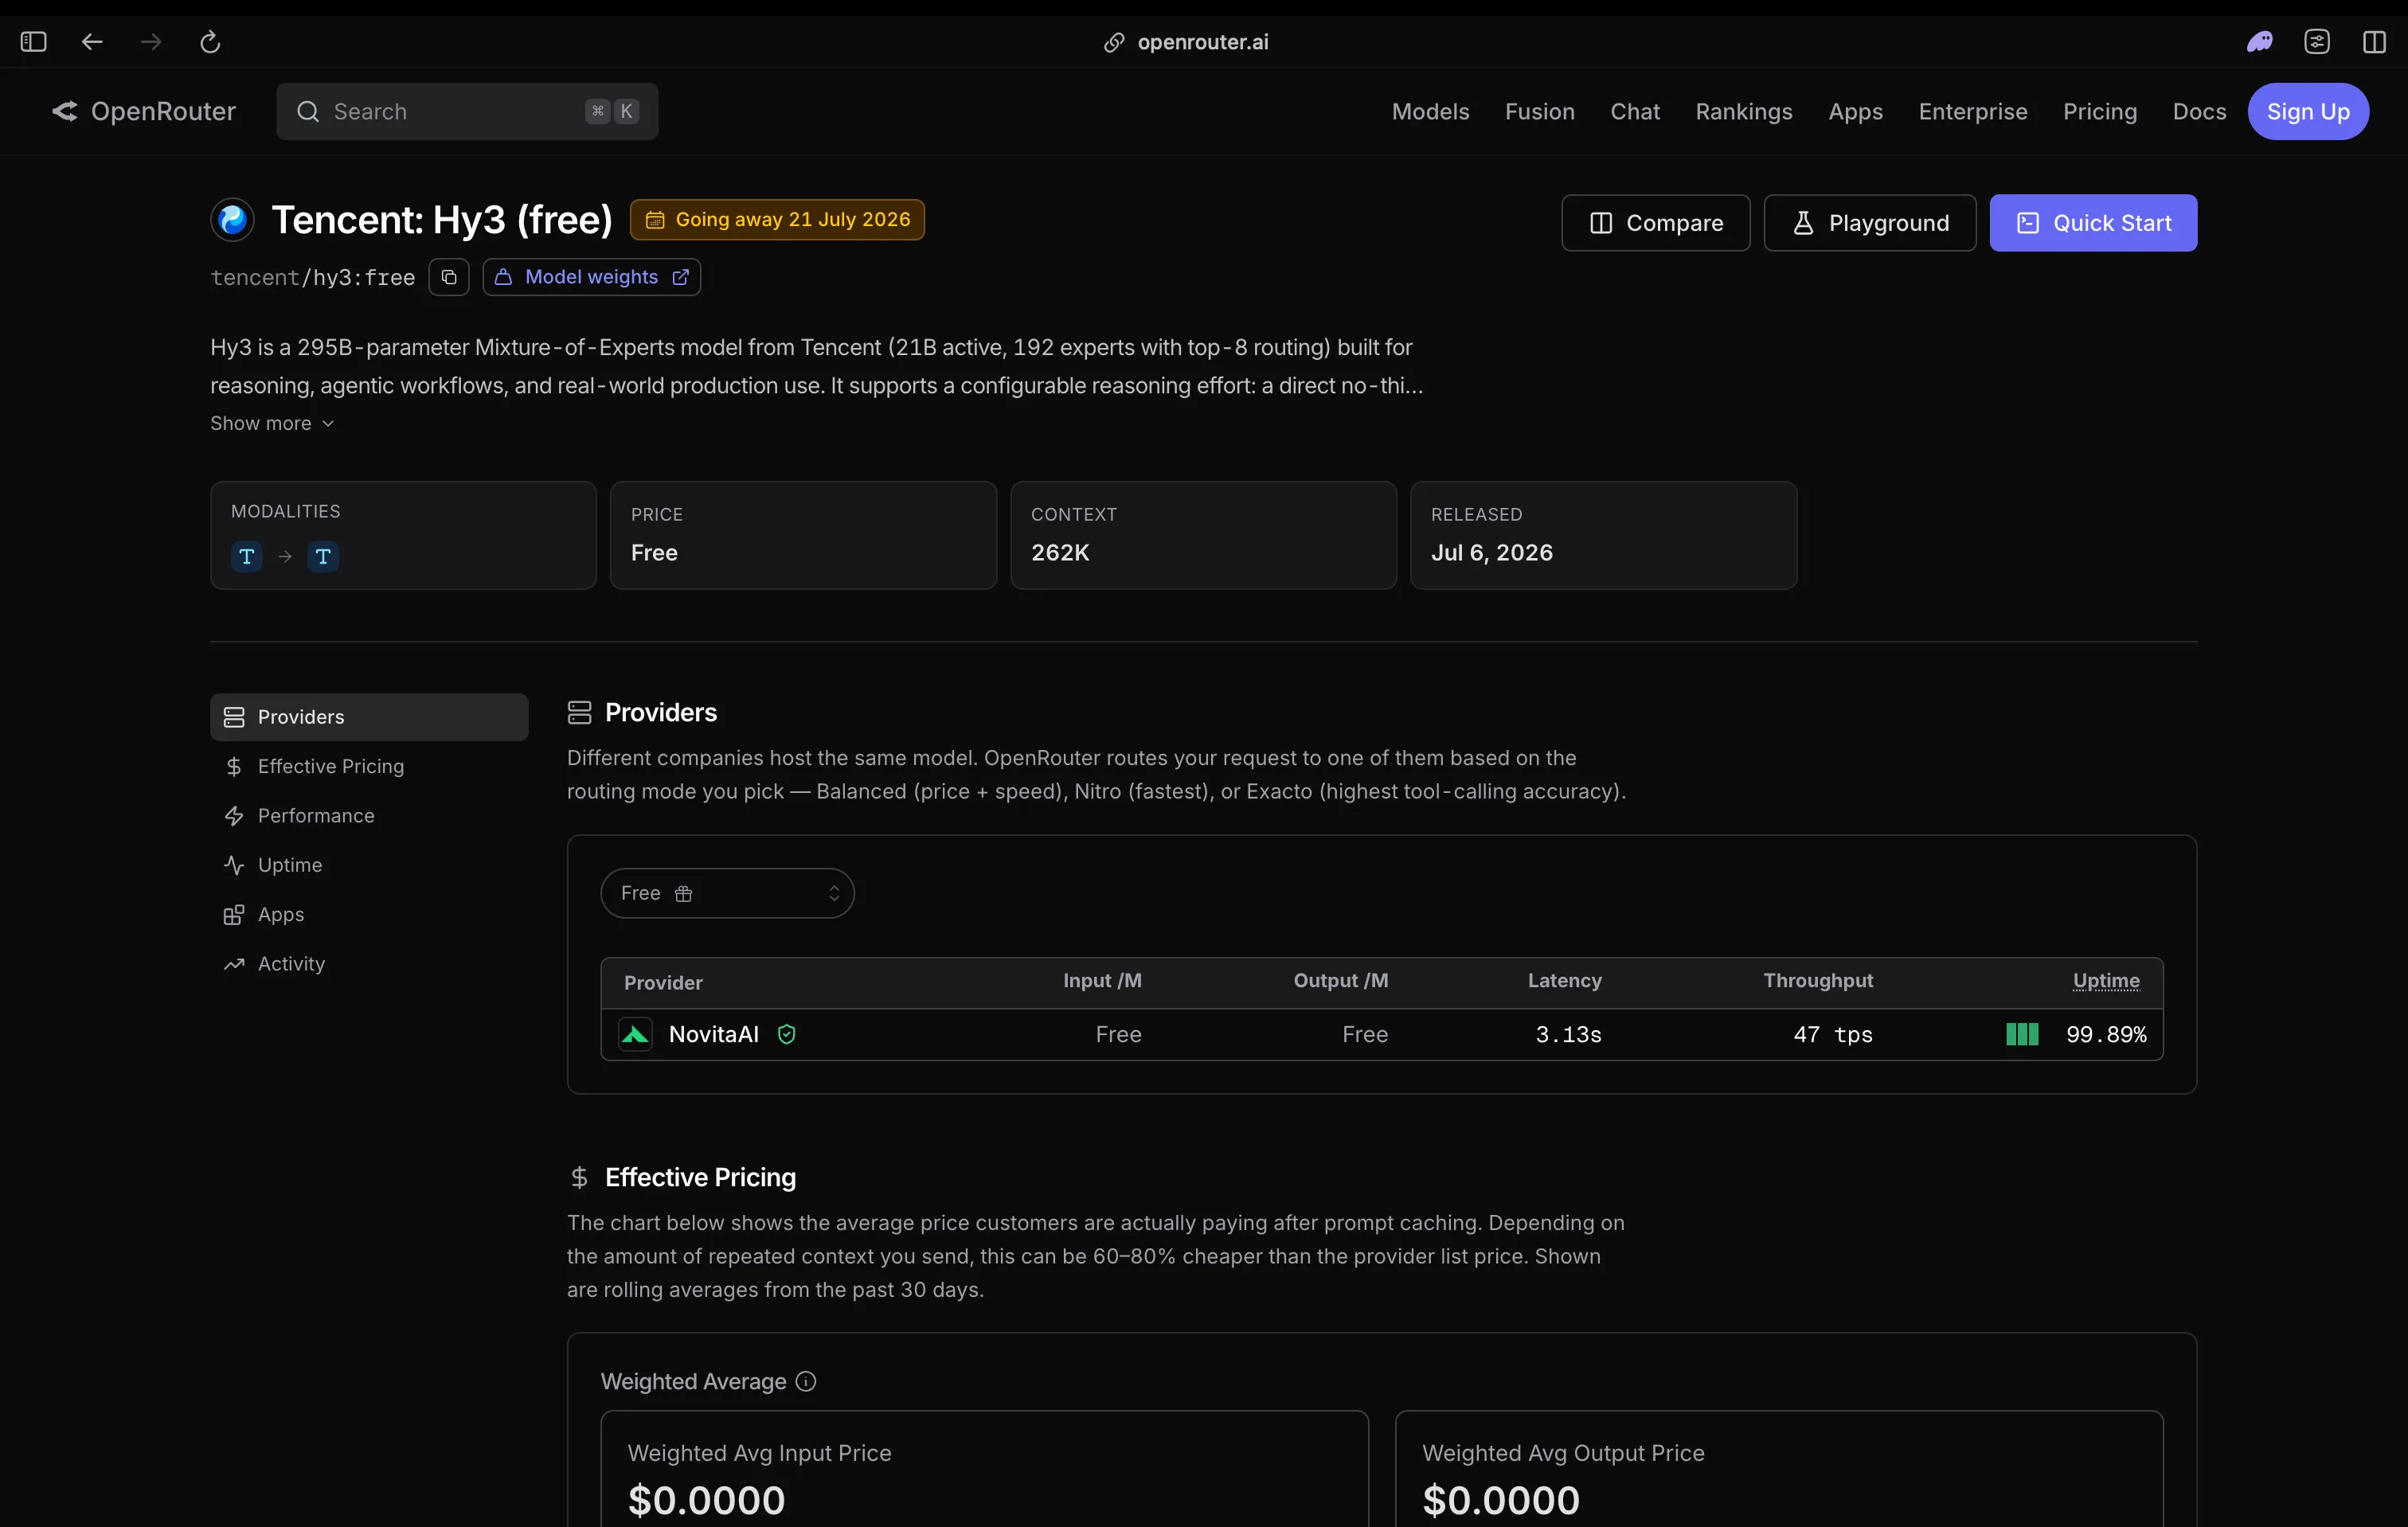
Task: Click the green shield badge beside NovitaAI
Action: tap(787, 1034)
